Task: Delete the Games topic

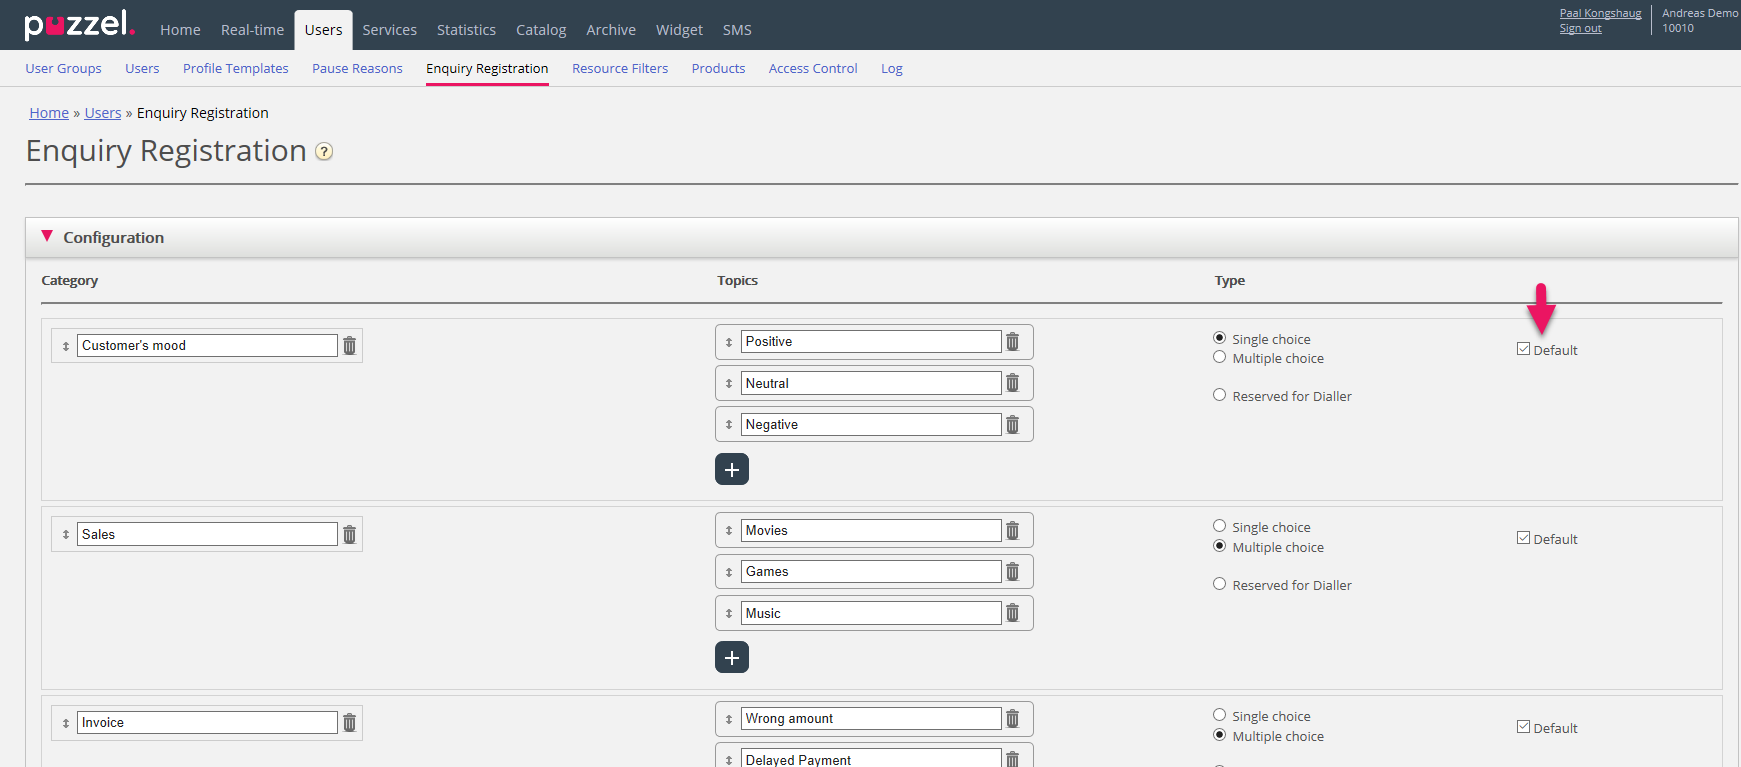Action: 1012,572
